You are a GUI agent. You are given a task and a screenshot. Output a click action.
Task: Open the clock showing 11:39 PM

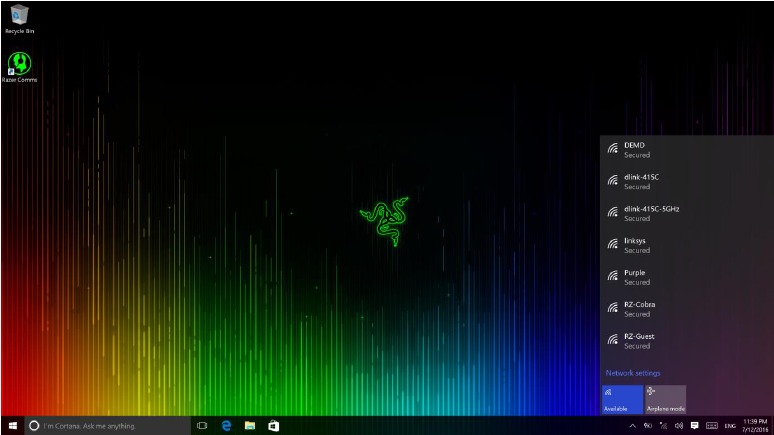755,426
